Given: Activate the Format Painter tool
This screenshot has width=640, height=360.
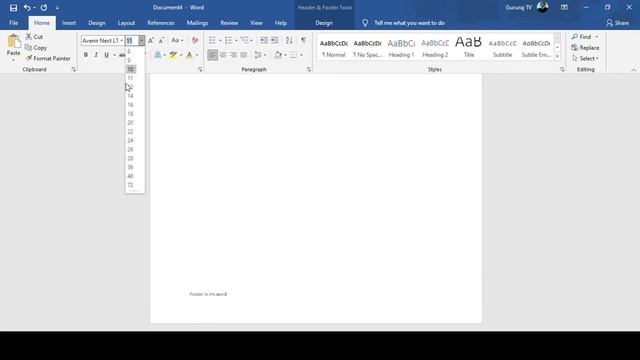Looking at the screenshot, I should click(x=48, y=58).
